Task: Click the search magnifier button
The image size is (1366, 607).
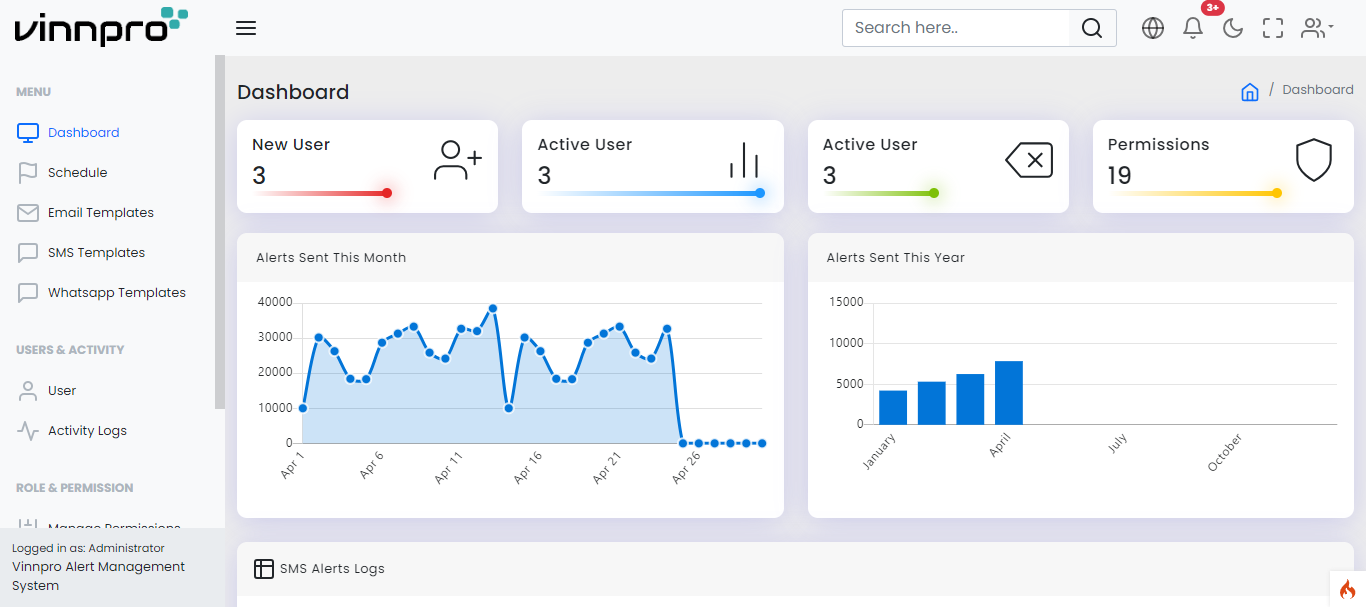Action: click(1092, 28)
